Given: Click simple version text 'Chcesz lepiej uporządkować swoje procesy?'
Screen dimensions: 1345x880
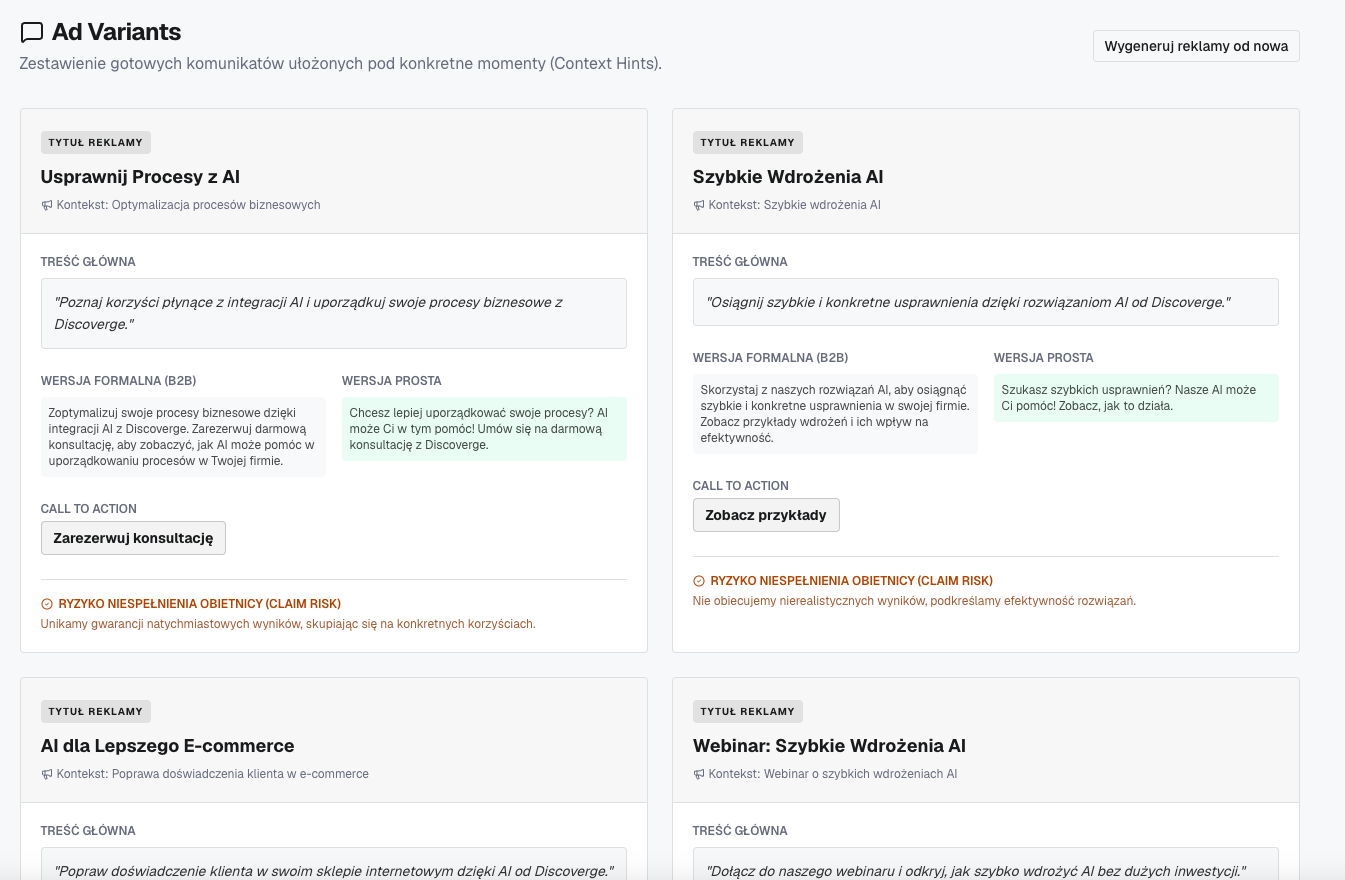Looking at the screenshot, I should [x=484, y=429].
